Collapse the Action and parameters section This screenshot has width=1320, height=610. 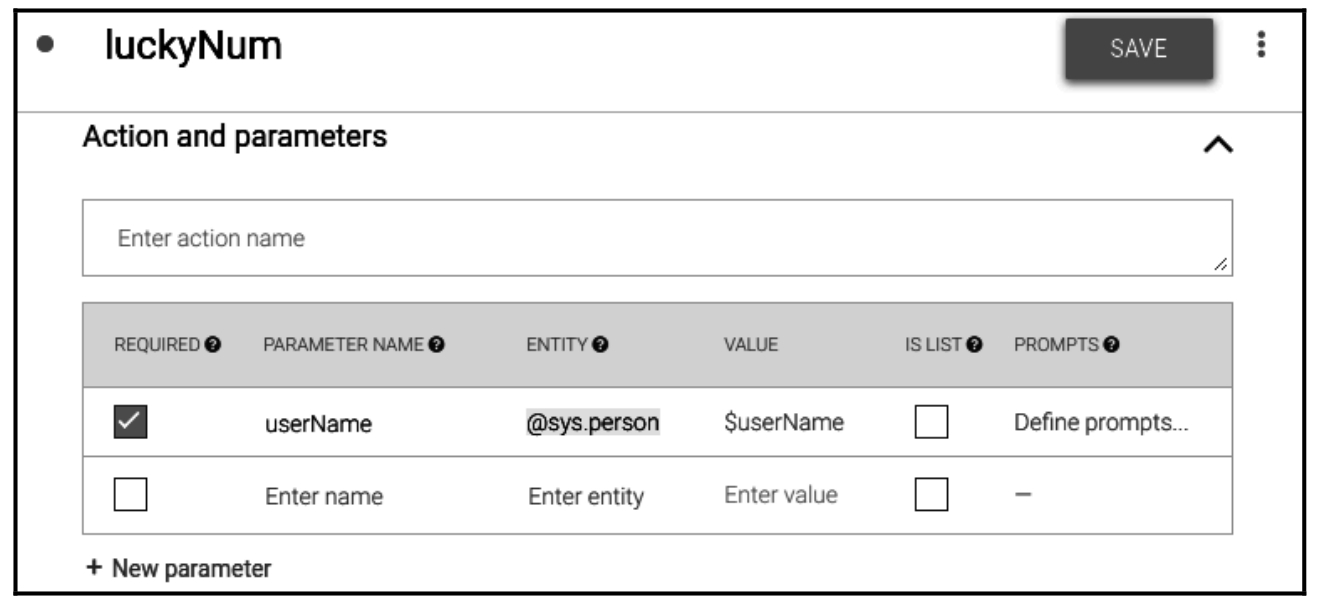pyautogui.click(x=1217, y=145)
